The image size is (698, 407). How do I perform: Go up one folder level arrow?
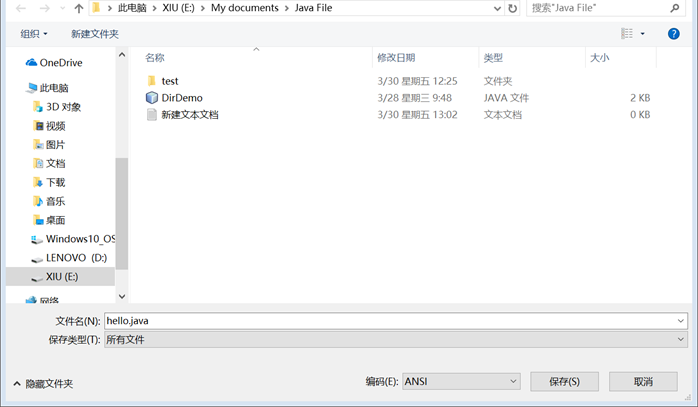[x=79, y=8]
